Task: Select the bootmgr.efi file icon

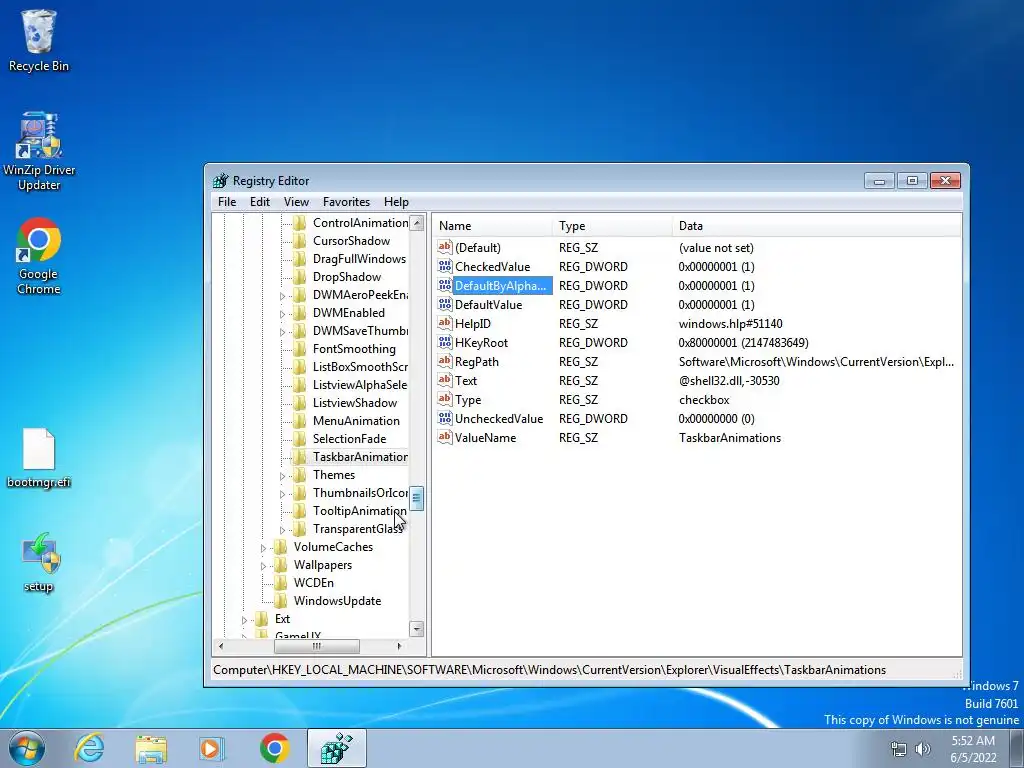Action: click(39, 458)
